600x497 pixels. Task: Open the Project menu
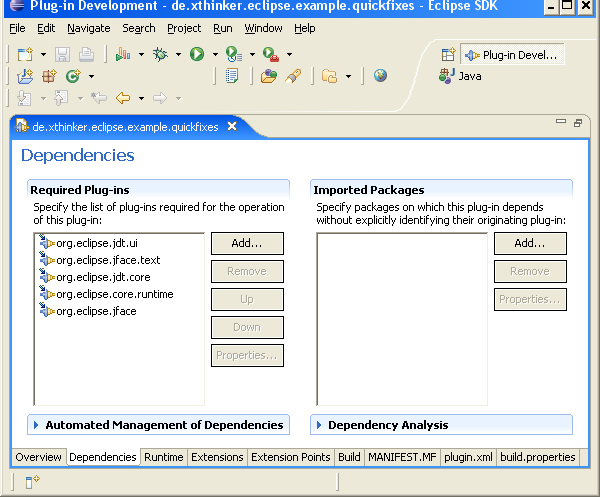(184, 28)
